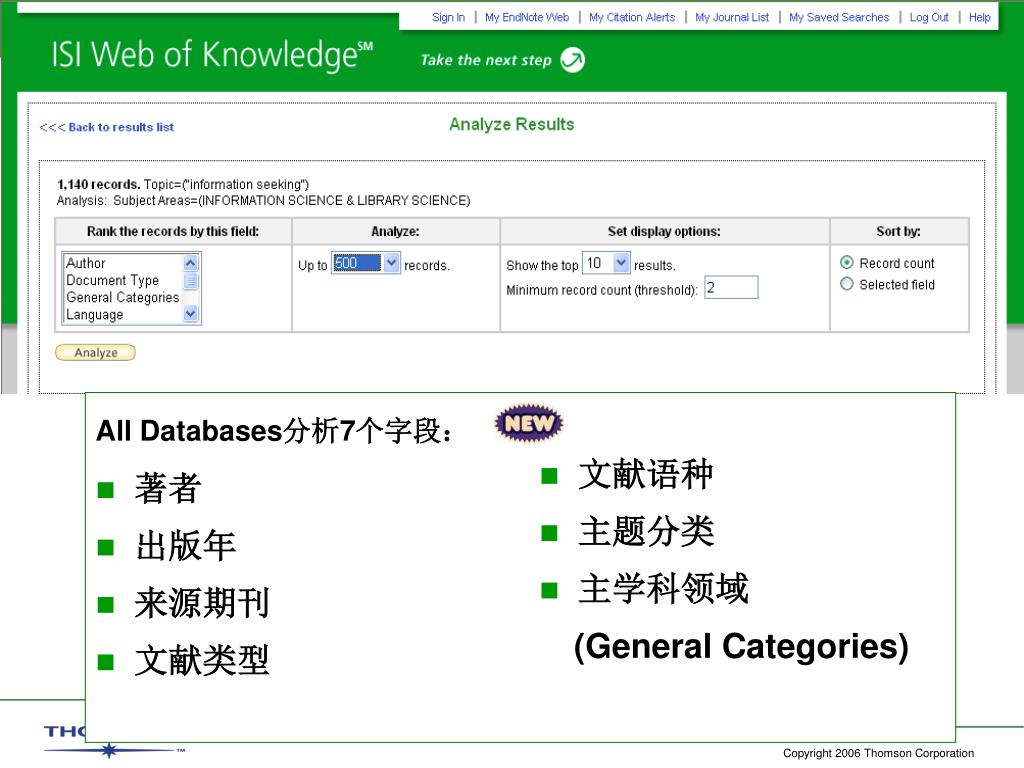Click the Take the next step text

486,60
